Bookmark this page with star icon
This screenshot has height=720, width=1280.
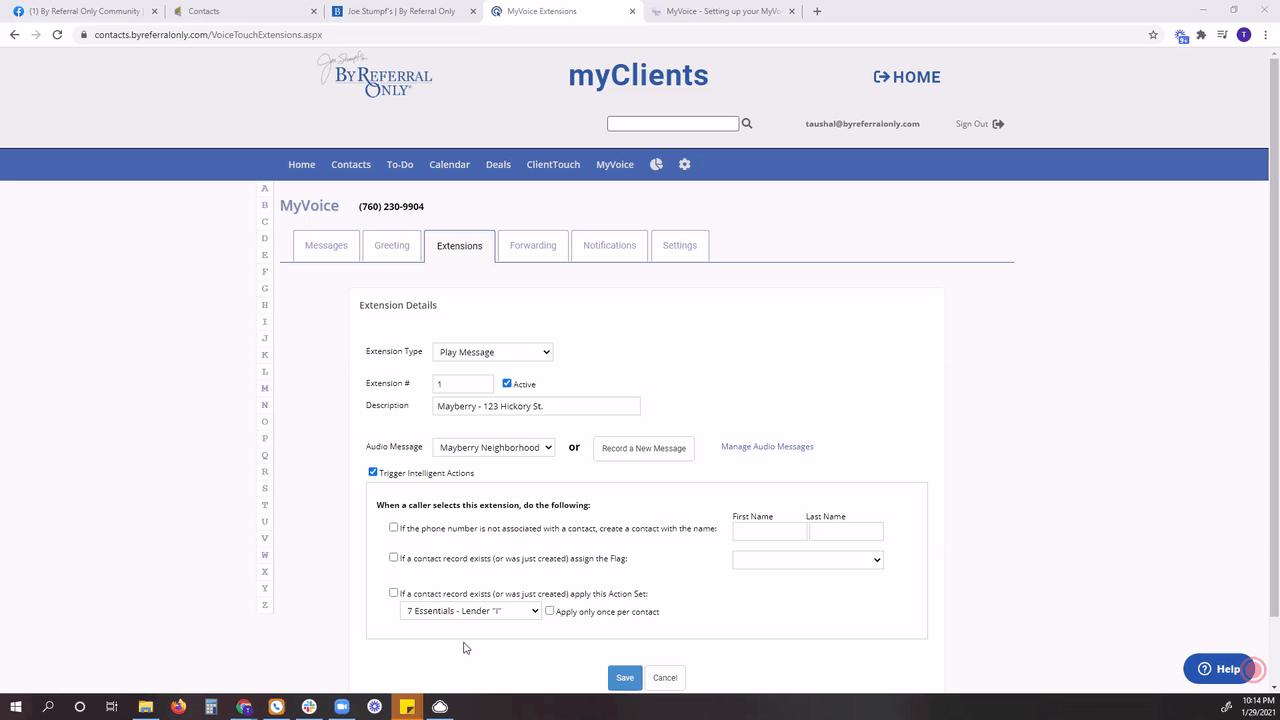(x=1153, y=34)
